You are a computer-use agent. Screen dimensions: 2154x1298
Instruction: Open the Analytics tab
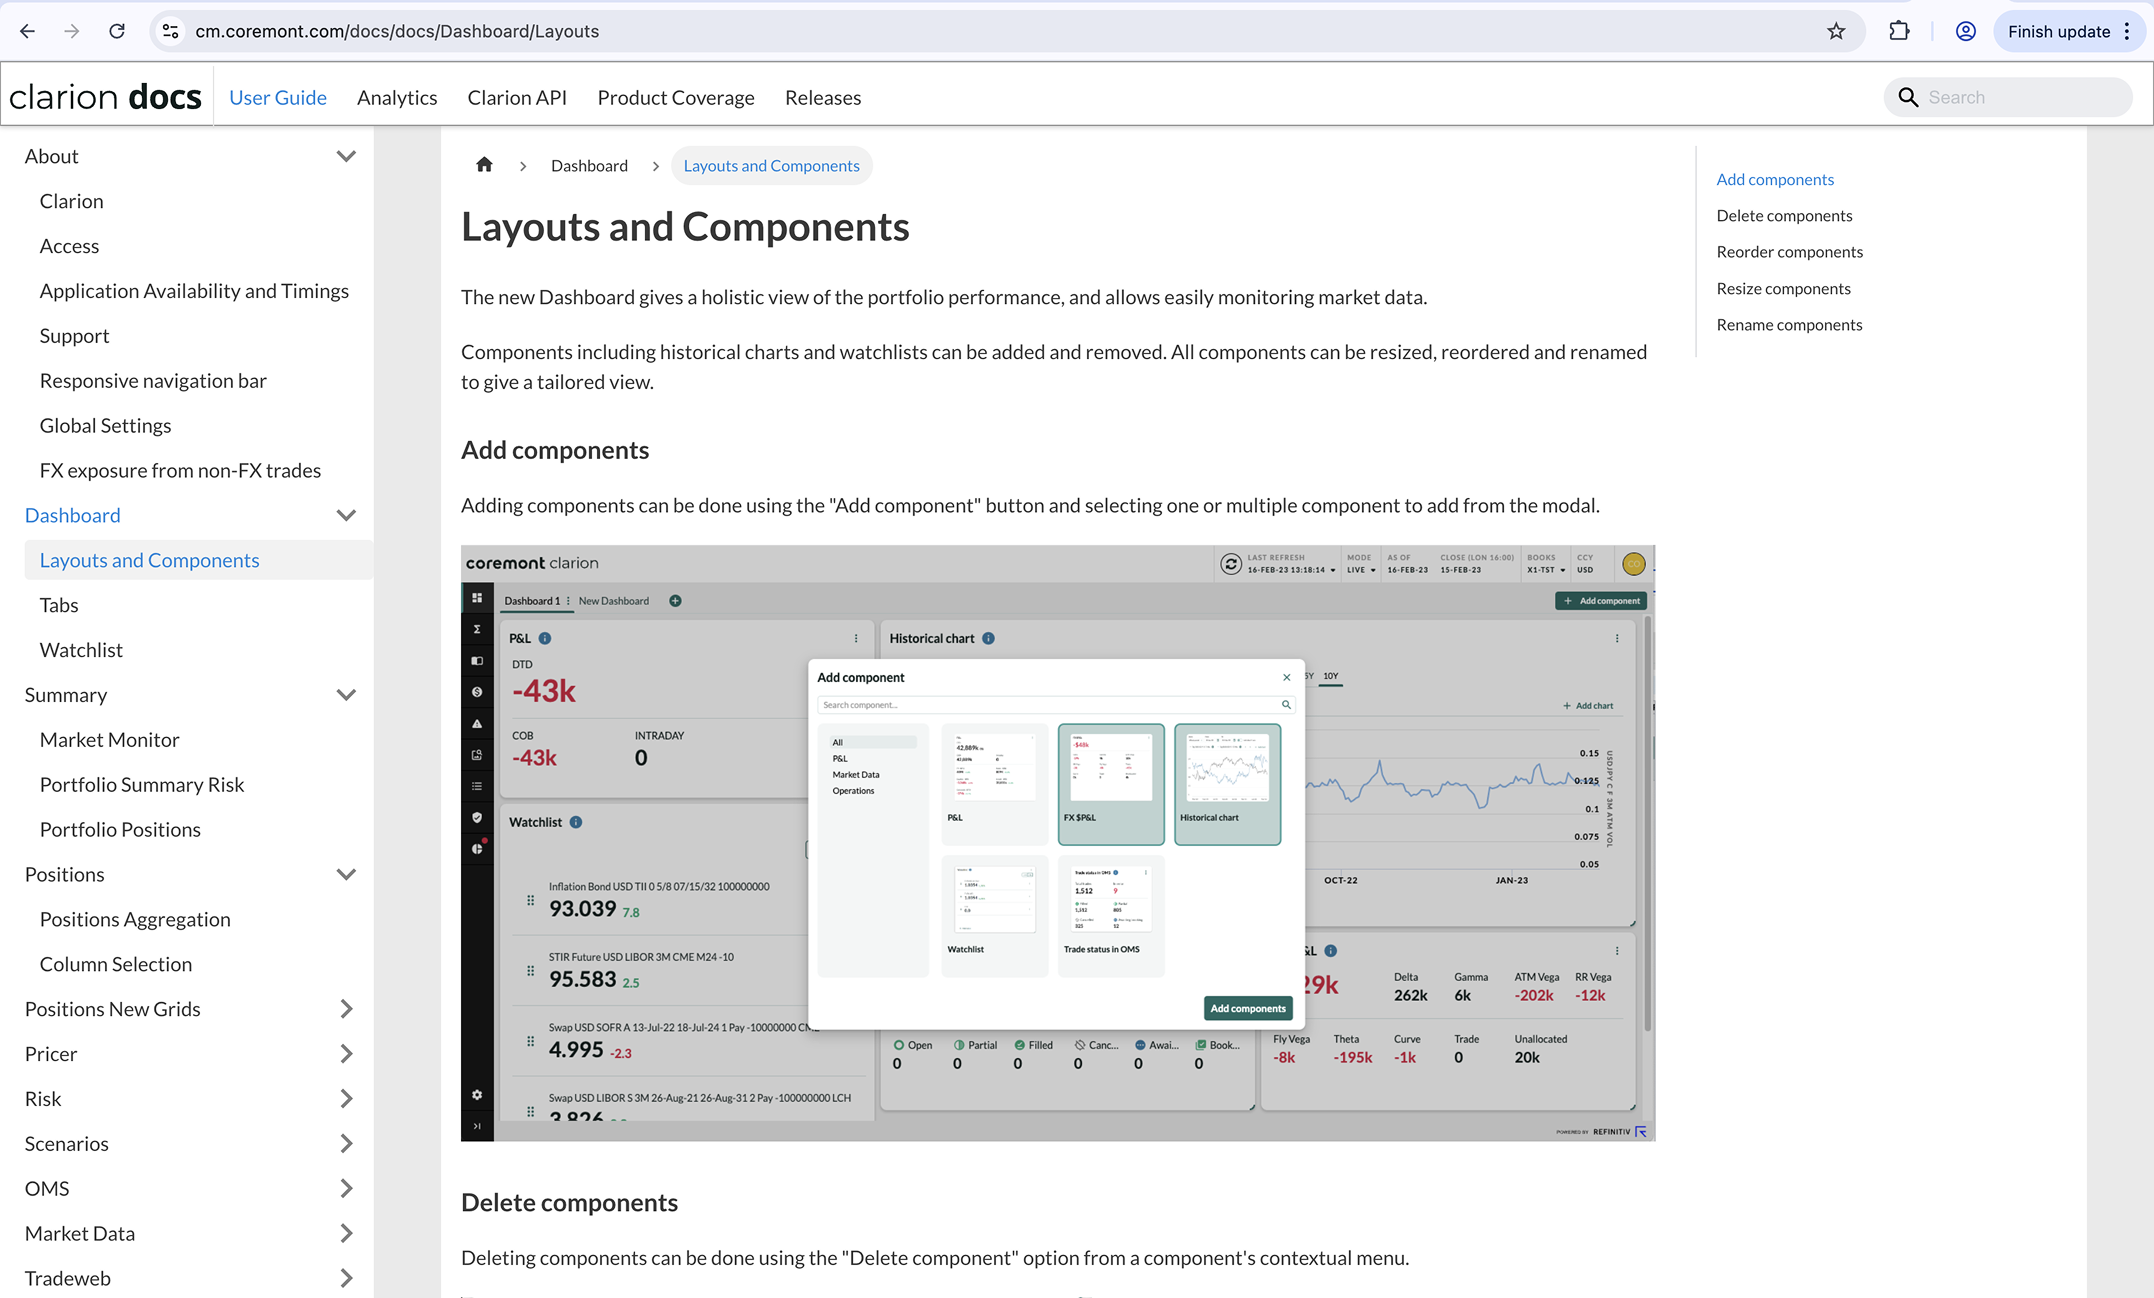[x=397, y=97]
